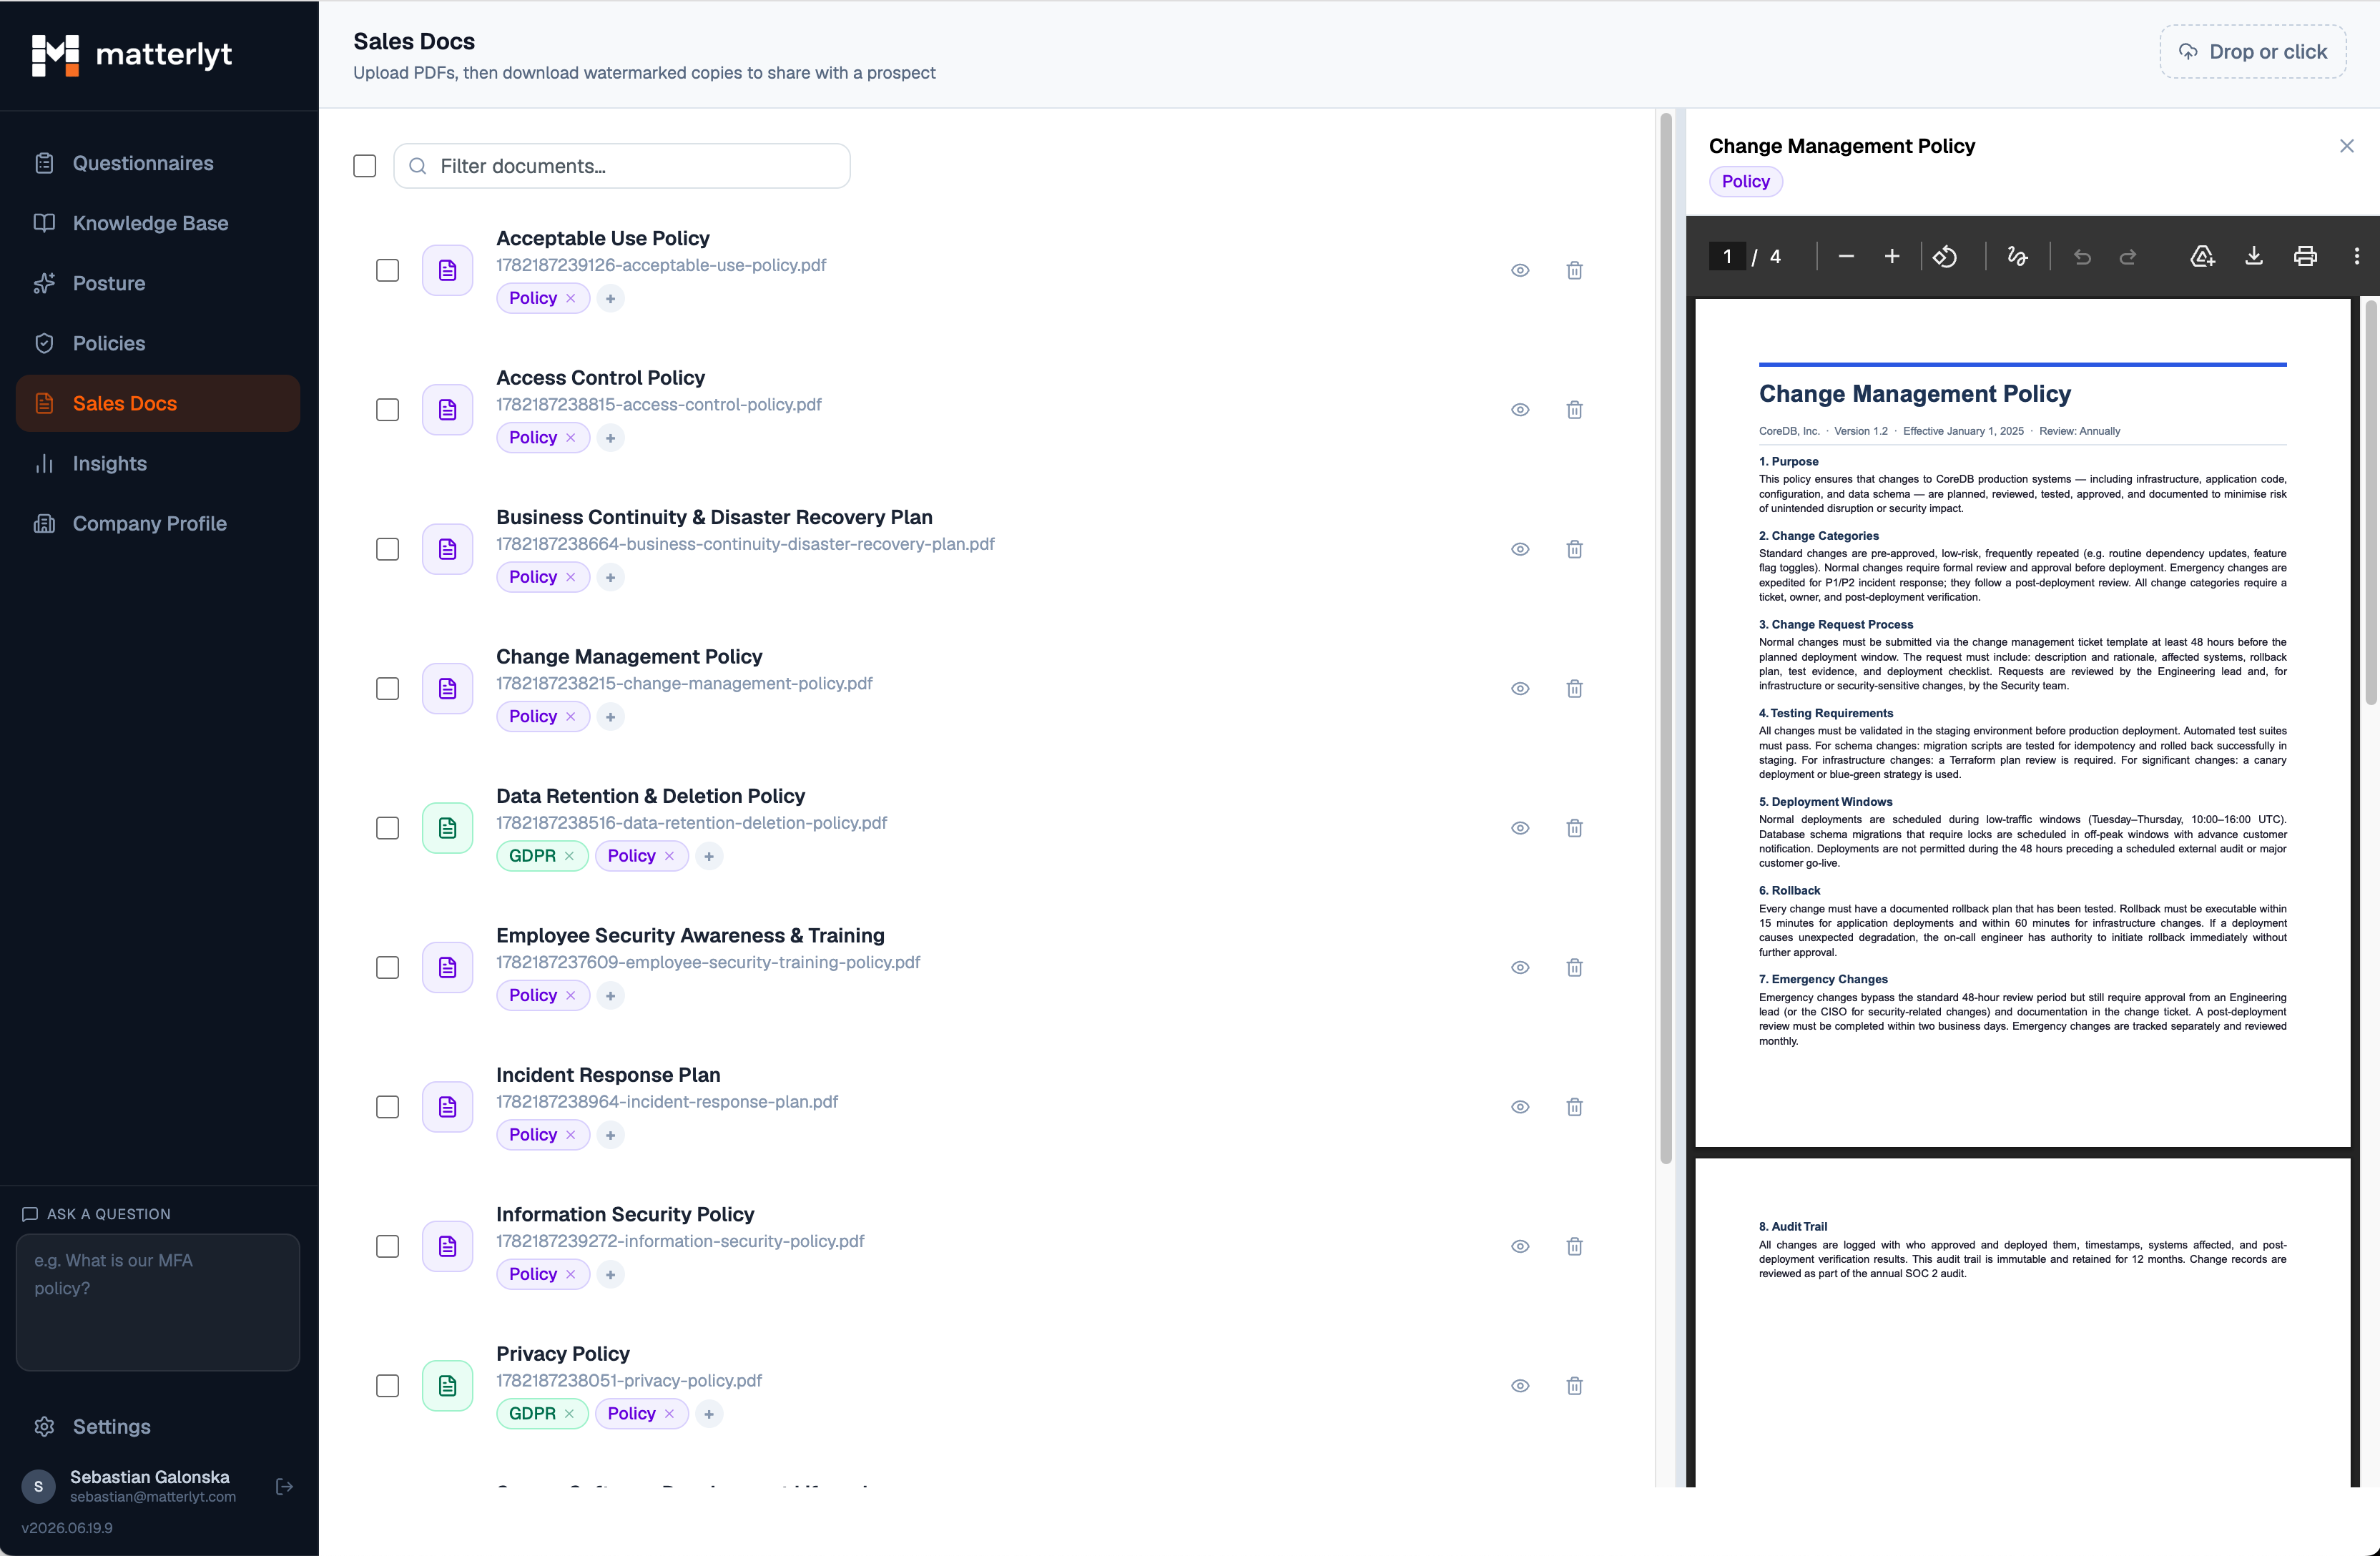This screenshot has width=2380, height=1556.
Task: Remove Policy tag from Access Control Policy
Action: (x=570, y=438)
